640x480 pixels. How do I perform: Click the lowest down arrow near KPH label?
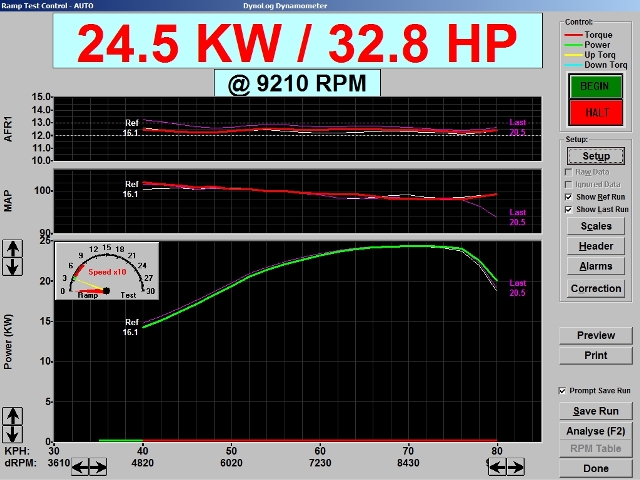click(13, 434)
